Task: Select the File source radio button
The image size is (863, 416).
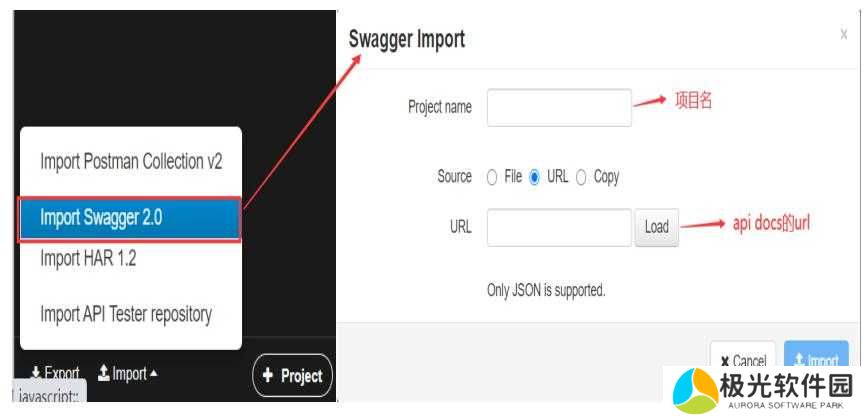Action: click(x=492, y=177)
